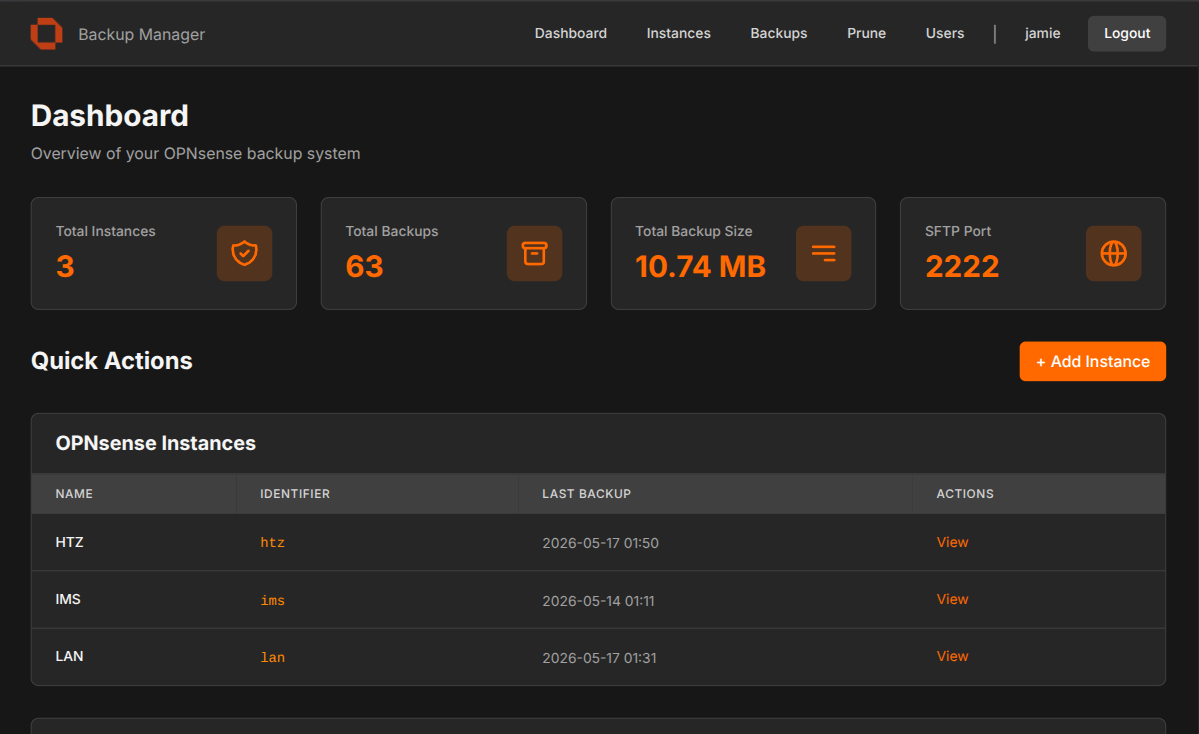The height and width of the screenshot is (734, 1199).
Task: Go to the Instances page
Action: (x=678, y=34)
